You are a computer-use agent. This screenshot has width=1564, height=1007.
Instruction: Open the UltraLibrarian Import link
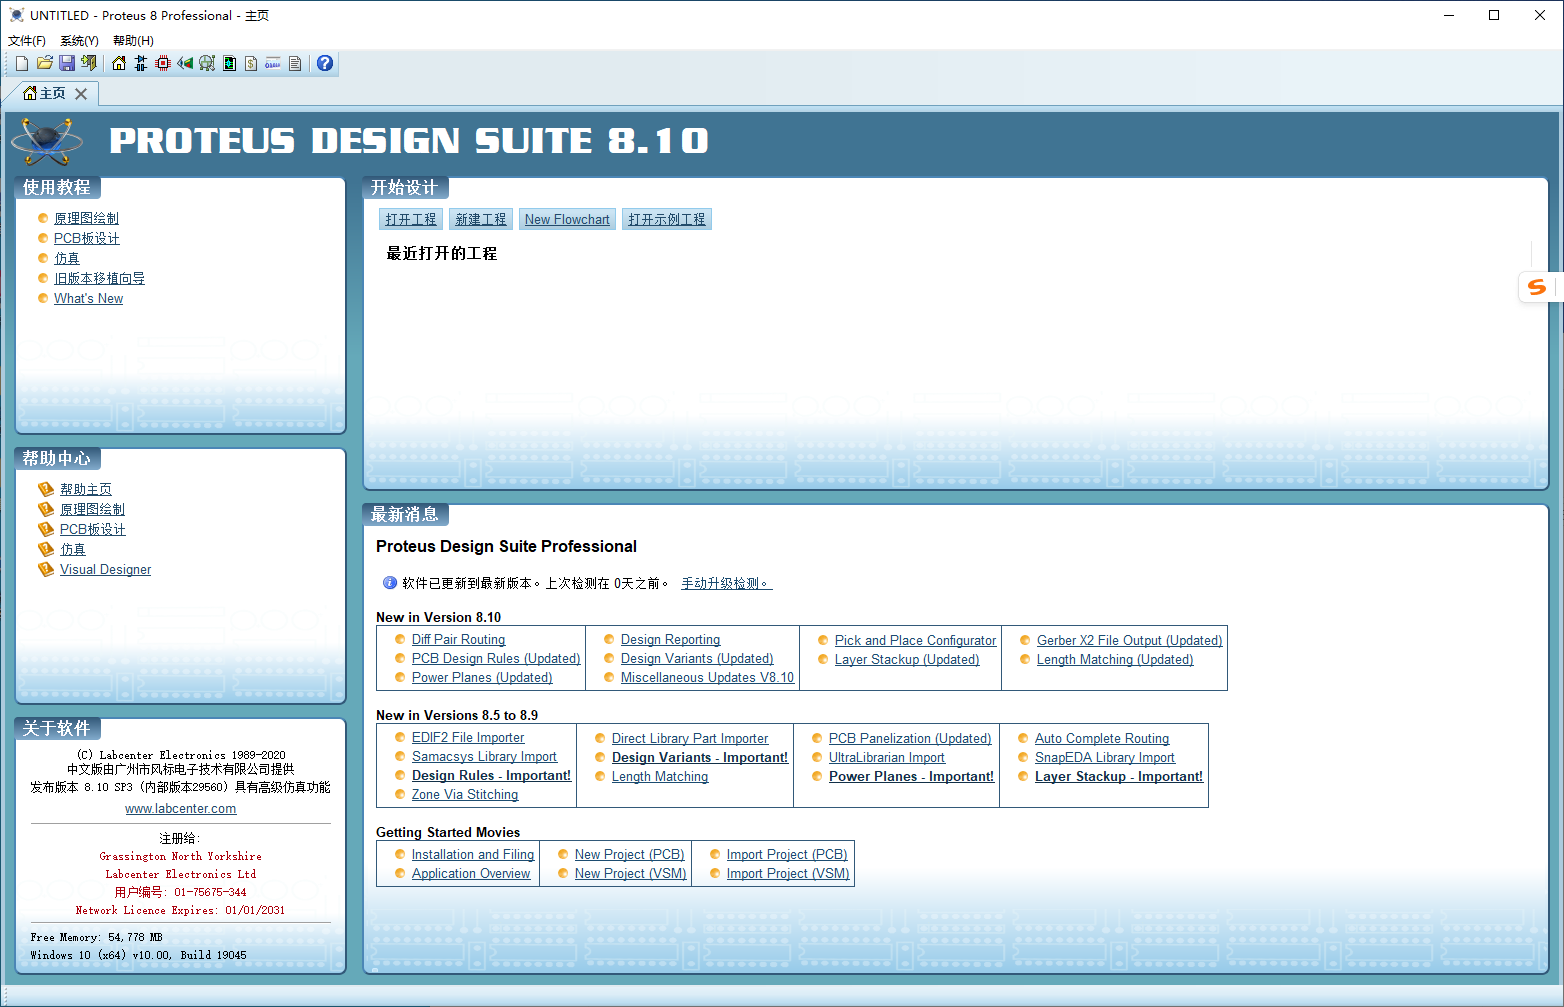(x=886, y=757)
